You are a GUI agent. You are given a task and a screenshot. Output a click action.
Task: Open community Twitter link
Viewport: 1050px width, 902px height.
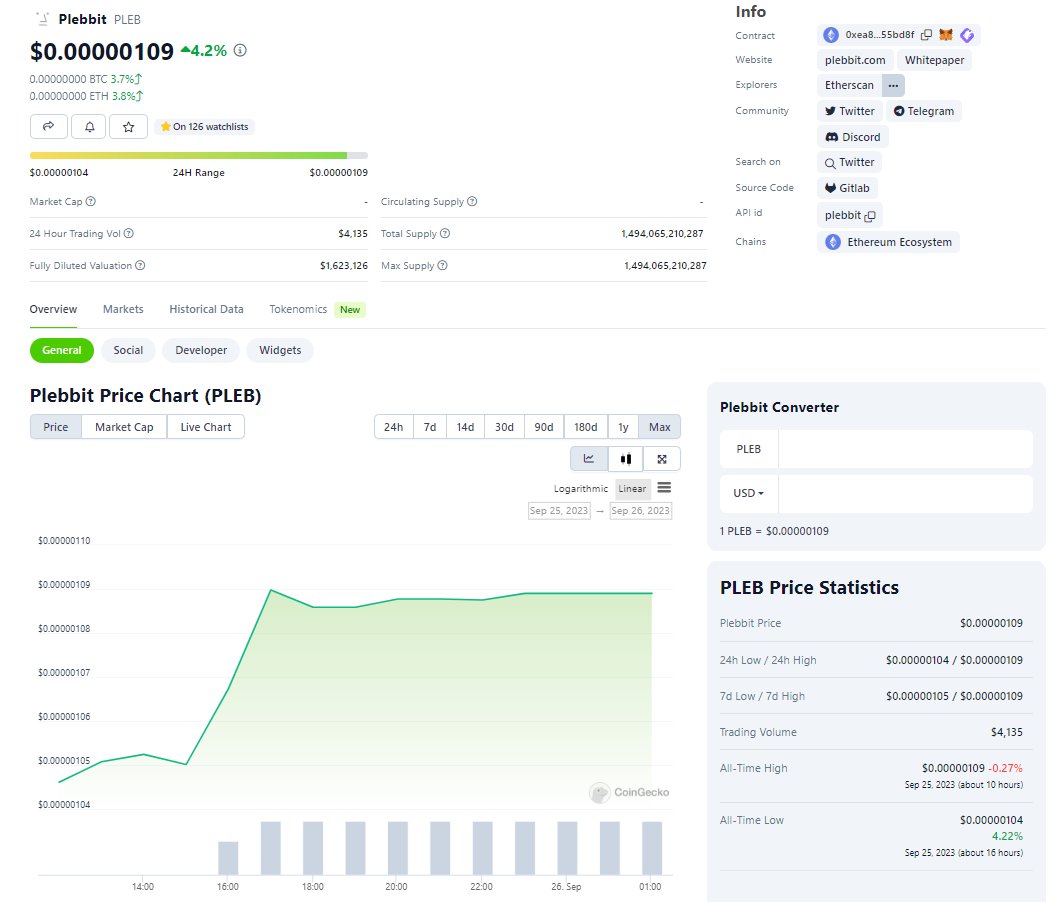[850, 111]
